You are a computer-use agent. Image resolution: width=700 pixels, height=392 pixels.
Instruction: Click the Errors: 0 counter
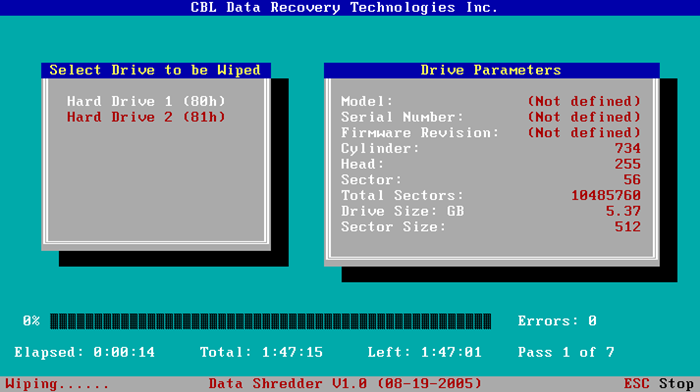pos(557,321)
